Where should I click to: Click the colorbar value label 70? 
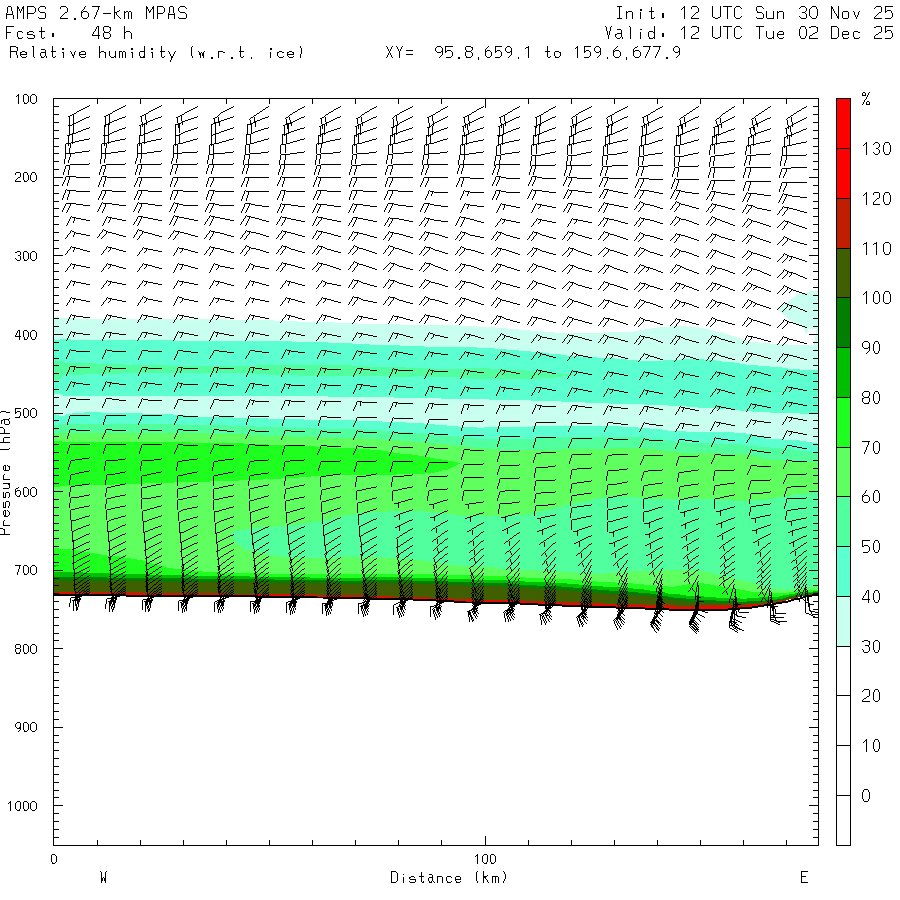[871, 448]
